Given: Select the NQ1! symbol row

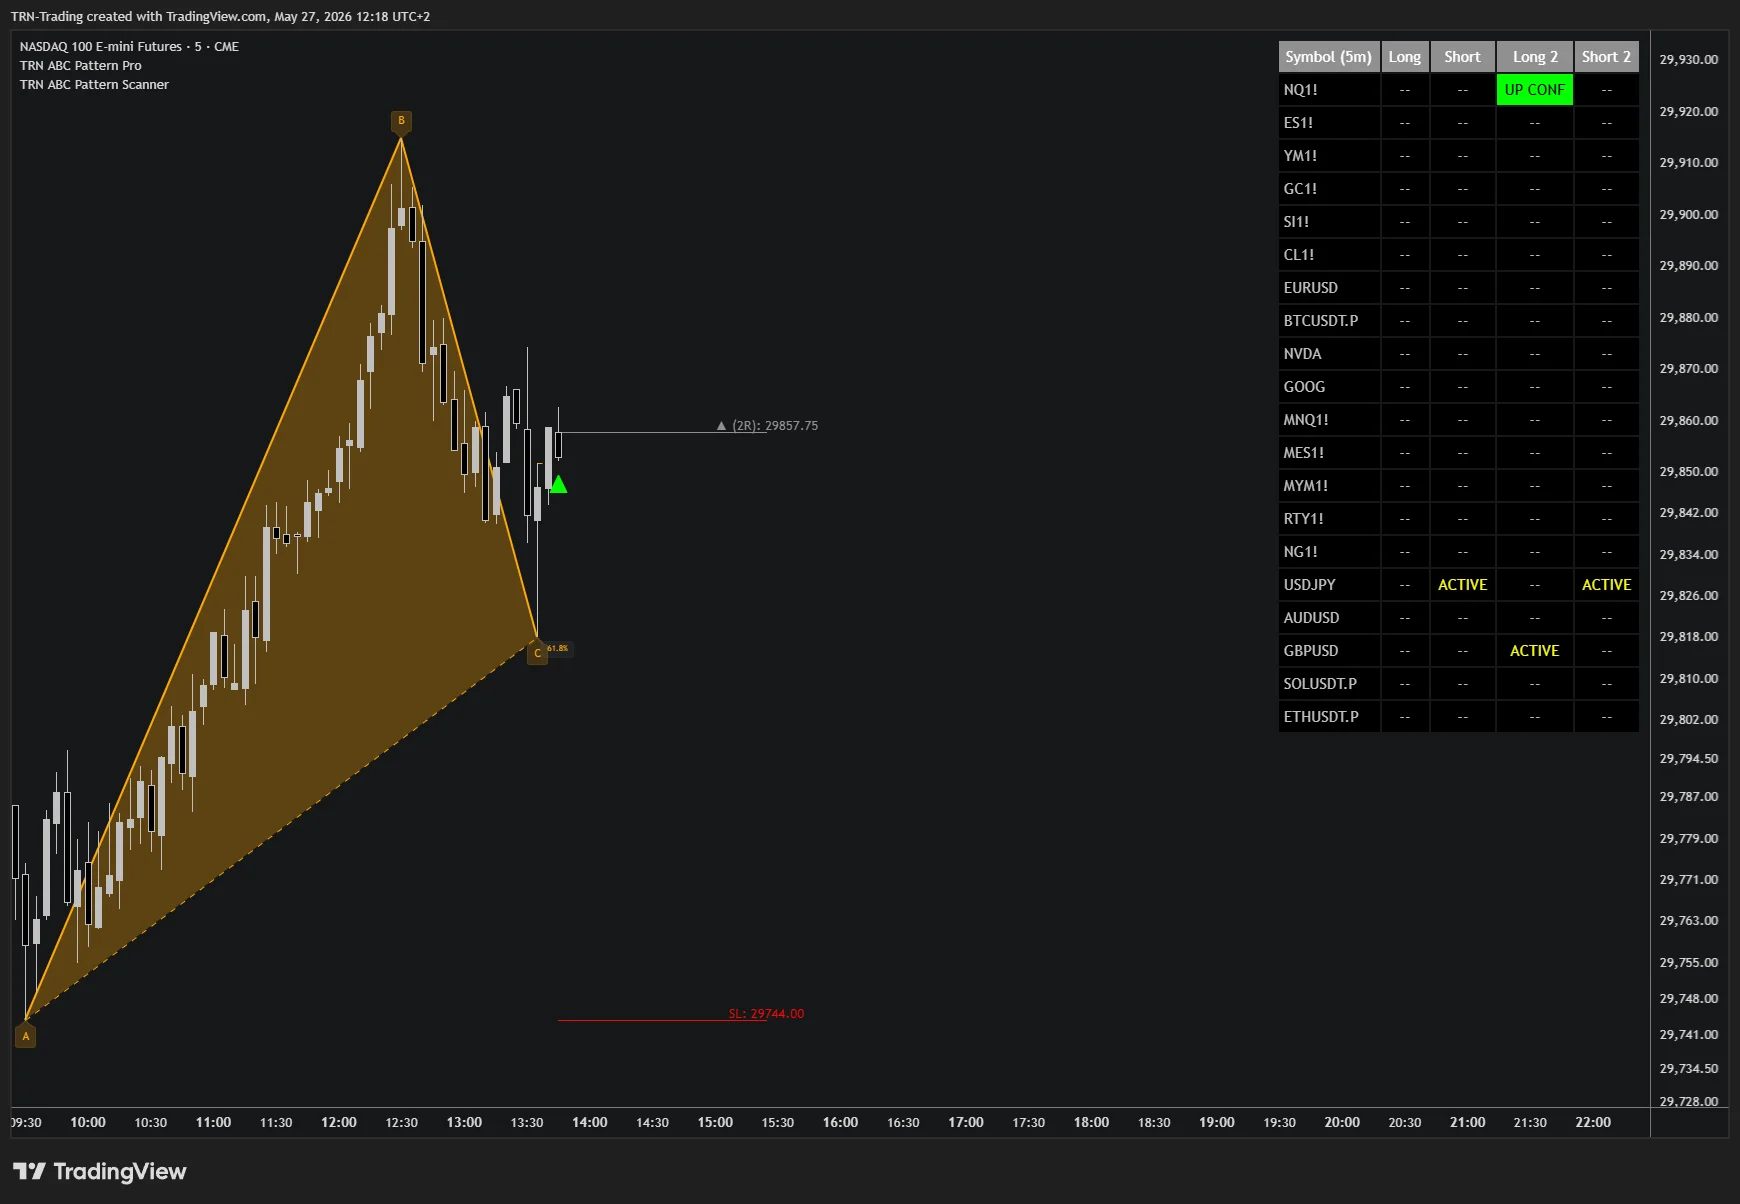Looking at the screenshot, I should [x=1458, y=90].
